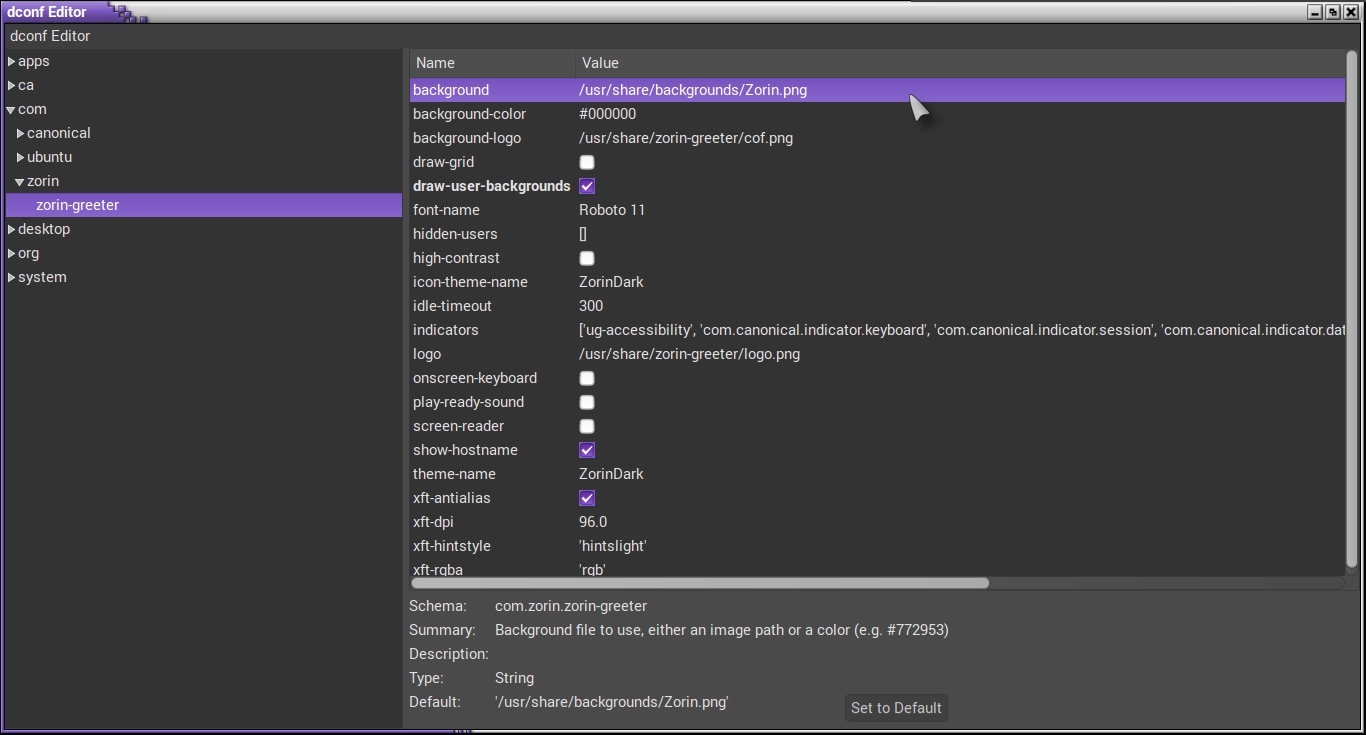This screenshot has width=1366, height=735.
Task: Expand the apps tree item
Action: click(x=11, y=61)
